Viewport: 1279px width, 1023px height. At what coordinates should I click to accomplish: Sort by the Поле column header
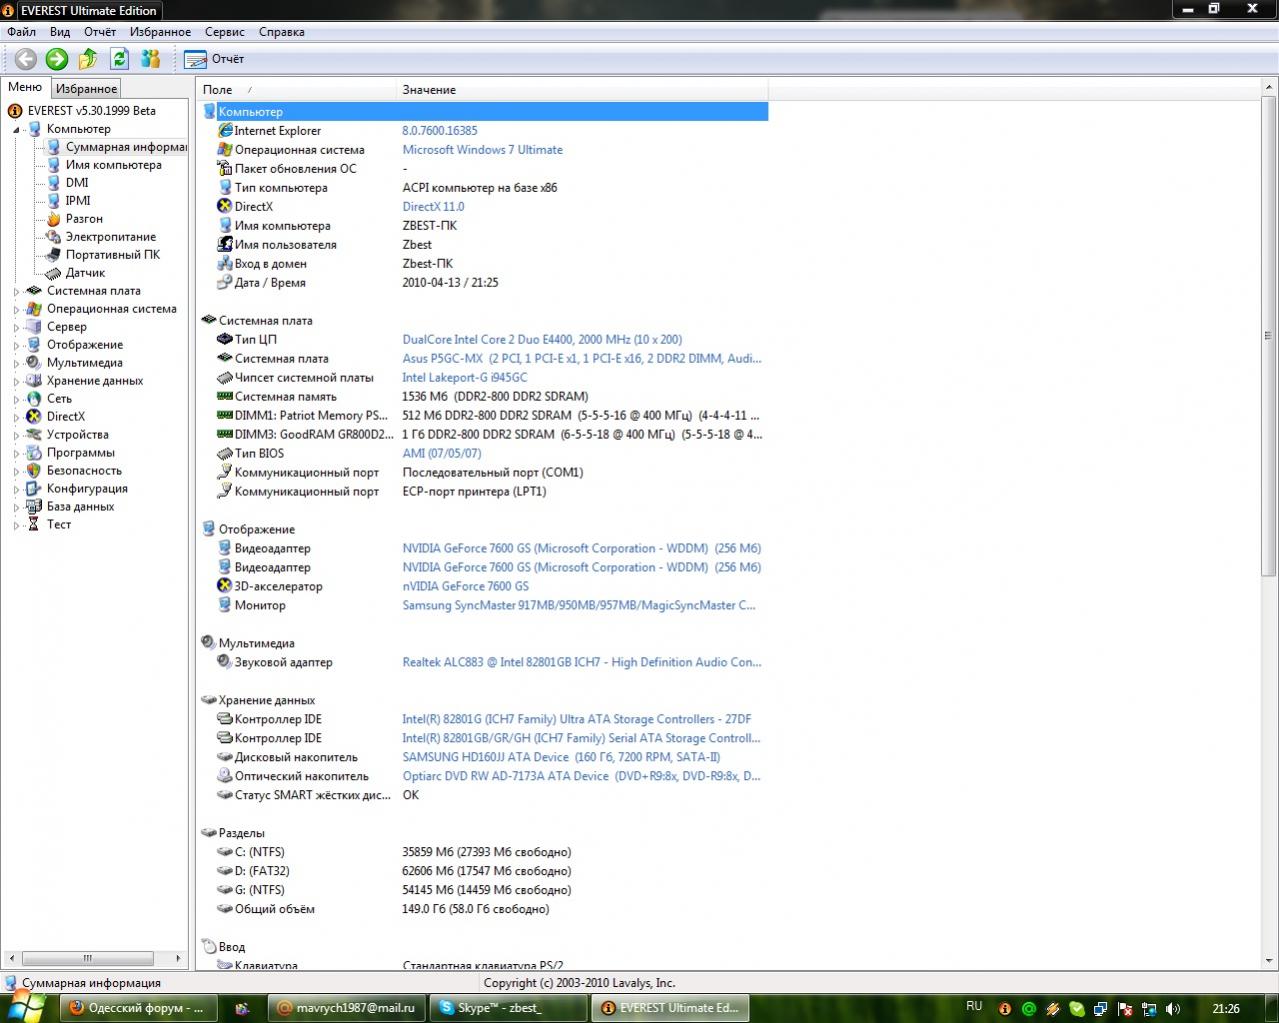point(297,90)
